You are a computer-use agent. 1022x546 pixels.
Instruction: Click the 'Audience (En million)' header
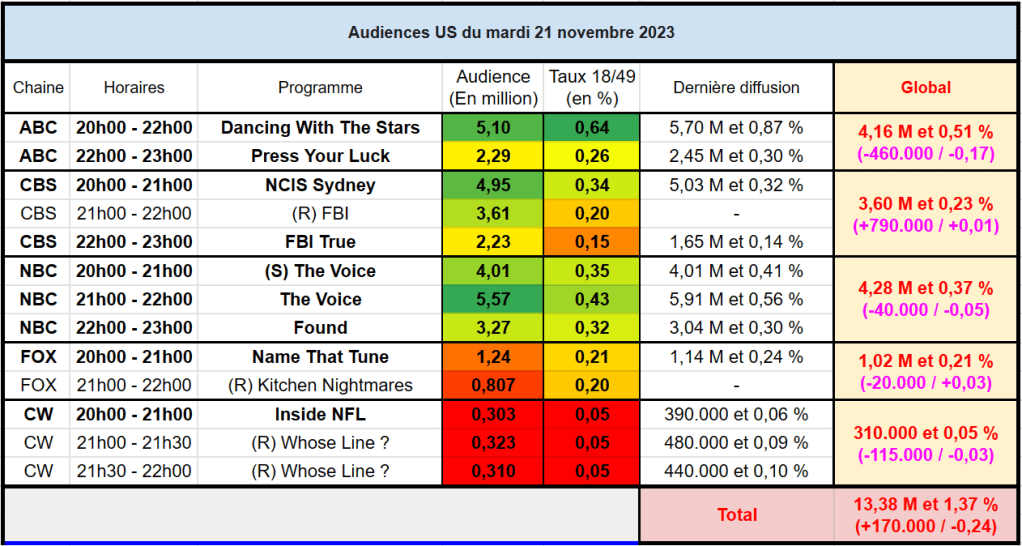[493, 88]
